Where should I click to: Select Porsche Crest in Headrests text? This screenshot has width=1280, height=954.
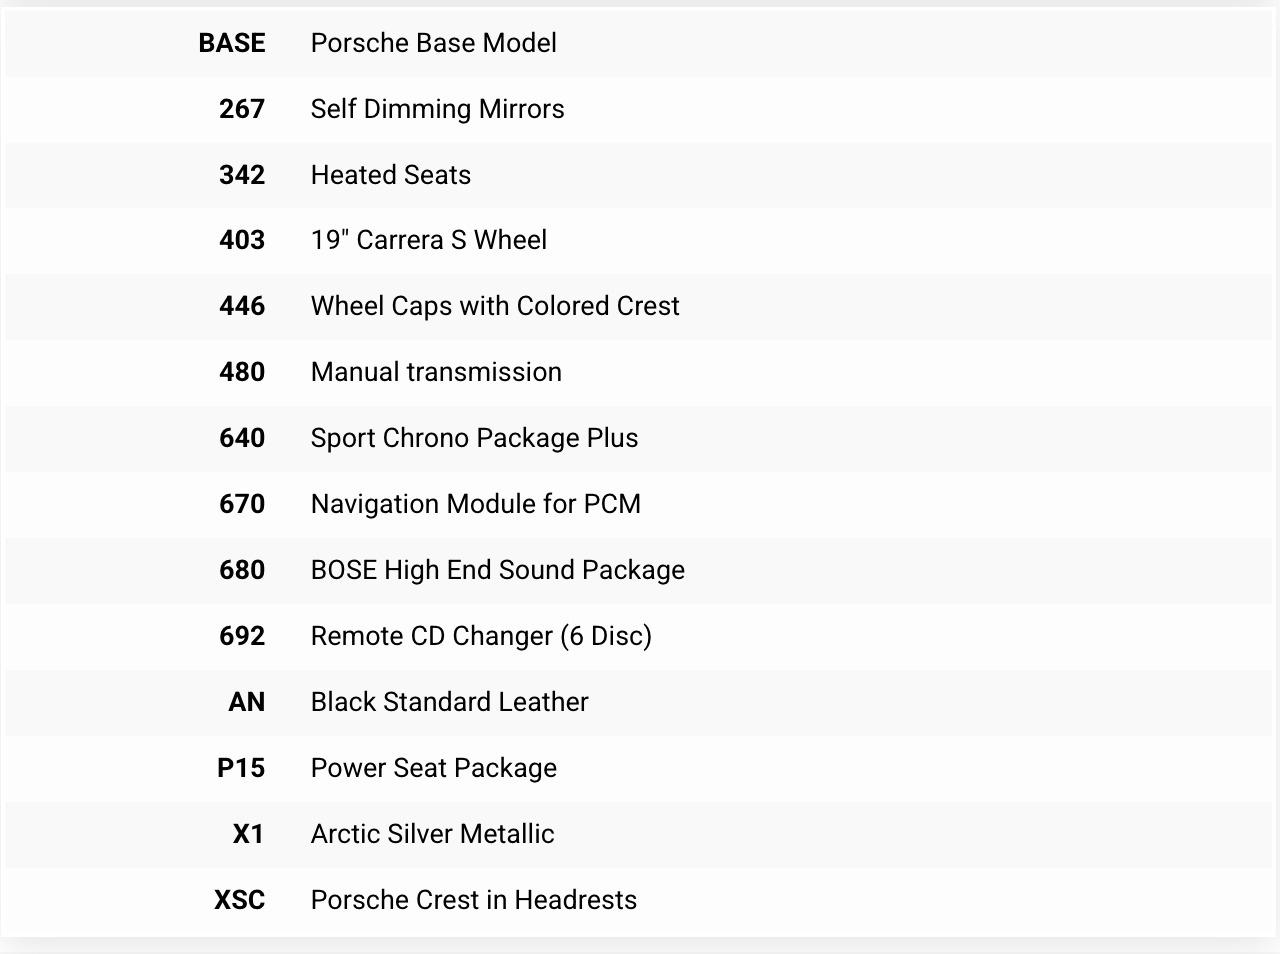tap(473, 900)
